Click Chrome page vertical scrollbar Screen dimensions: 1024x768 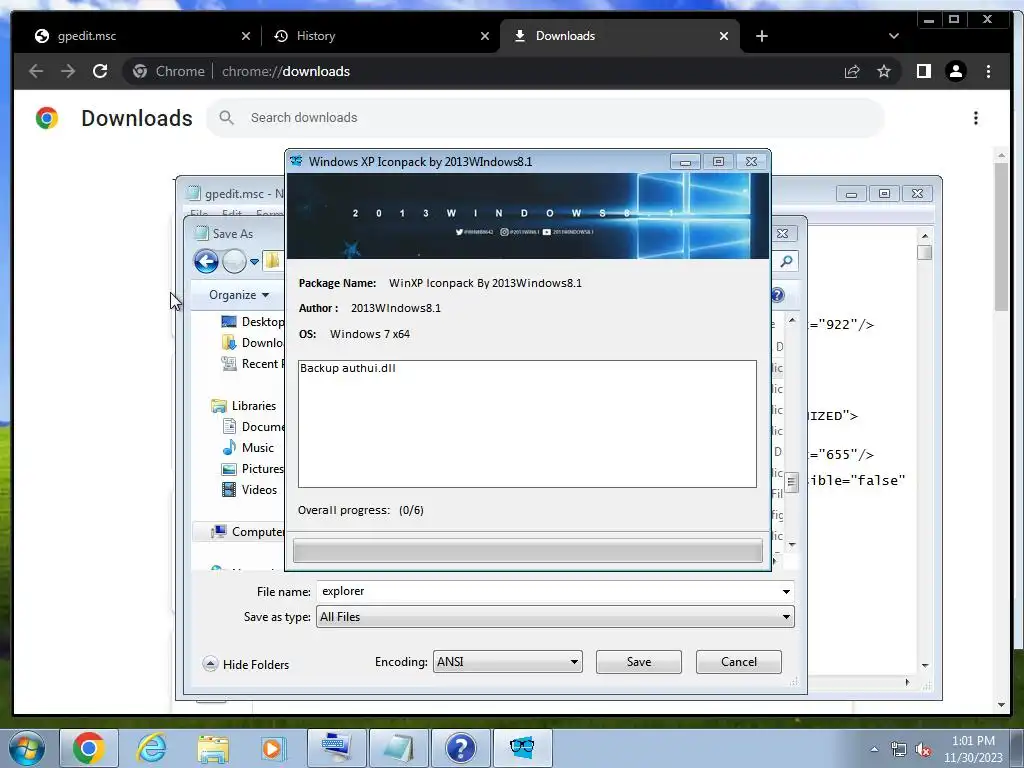pyautogui.click(x=1001, y=235)
